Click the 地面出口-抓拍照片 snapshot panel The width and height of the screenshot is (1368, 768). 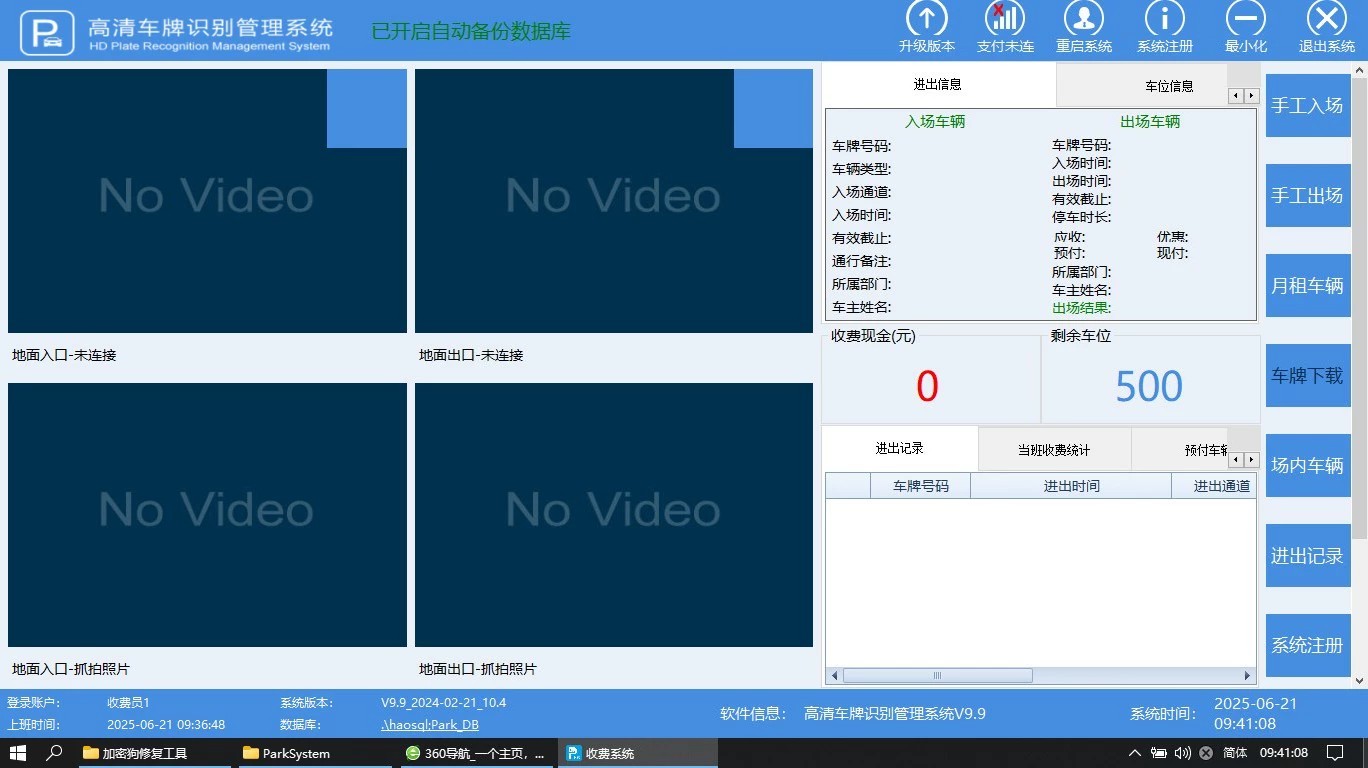pyautogui.click(x=614, y=515)
